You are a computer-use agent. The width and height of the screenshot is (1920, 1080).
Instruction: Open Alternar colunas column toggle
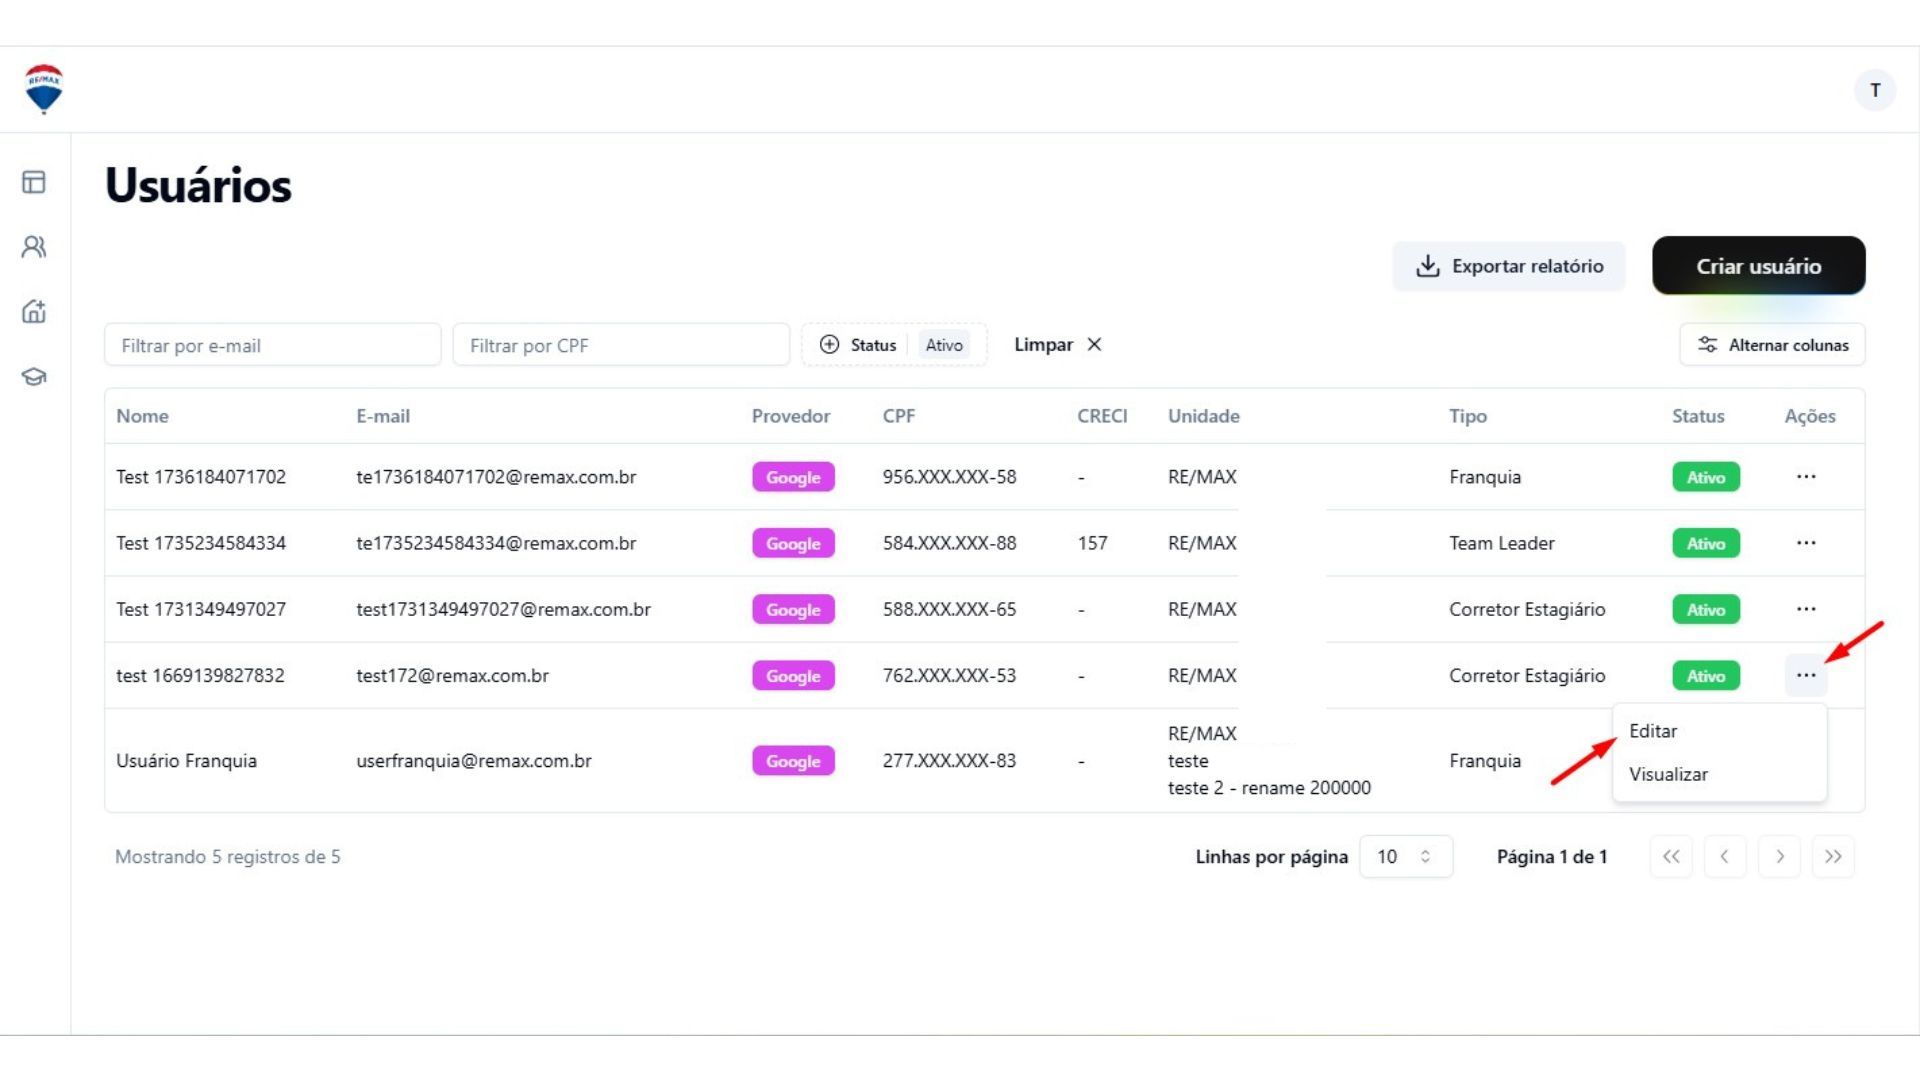click(x=1772, y=345)
